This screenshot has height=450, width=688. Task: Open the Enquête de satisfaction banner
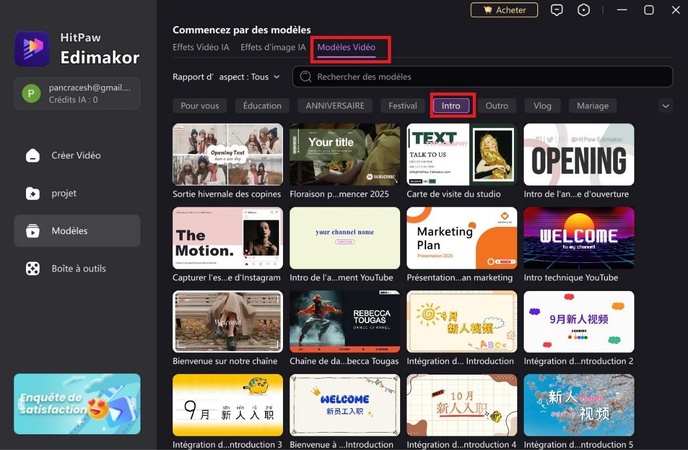[77, 404]
